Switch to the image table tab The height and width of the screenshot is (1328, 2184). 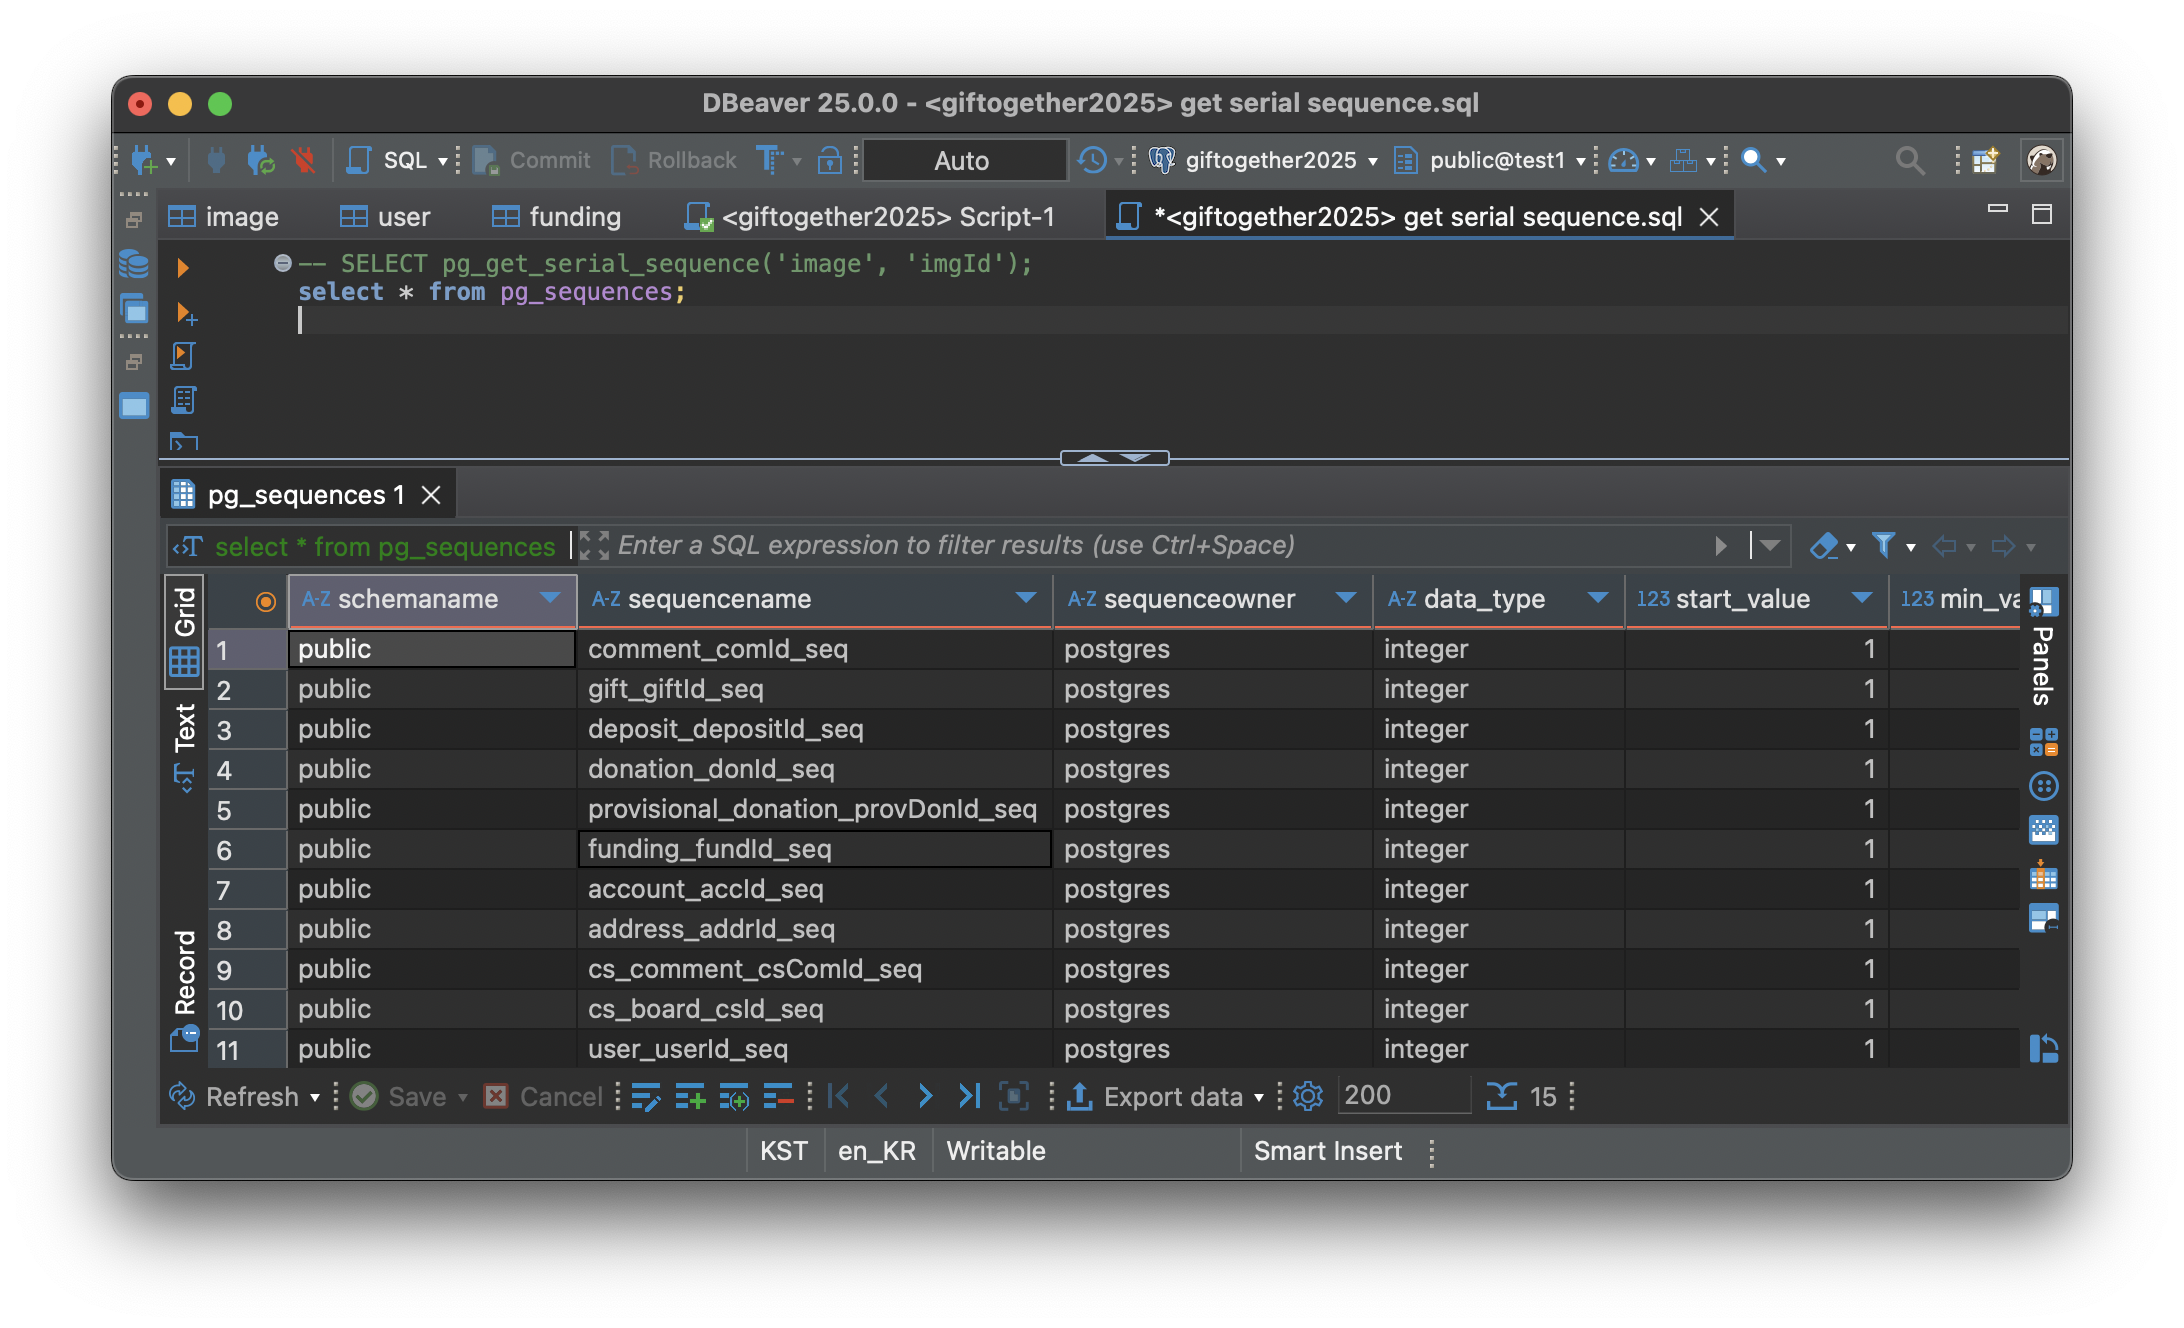(224, 217)
